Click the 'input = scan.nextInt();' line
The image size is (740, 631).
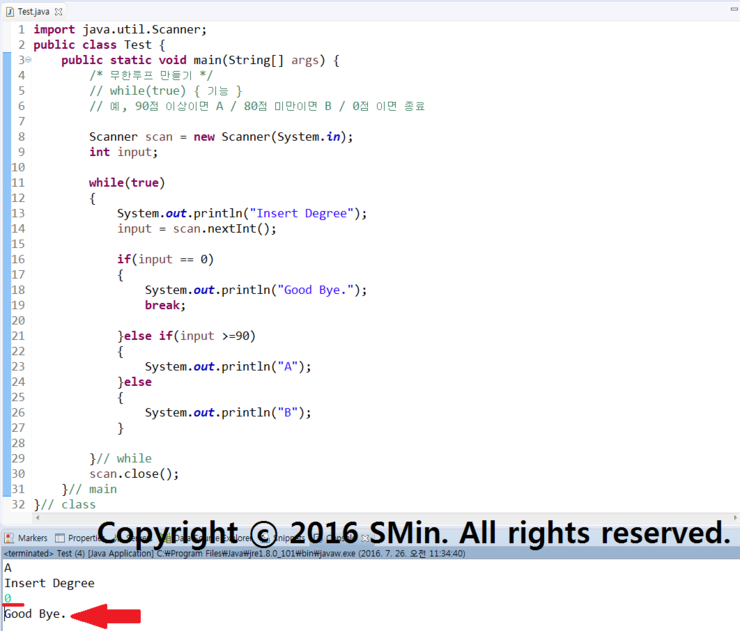click(196, 229)
